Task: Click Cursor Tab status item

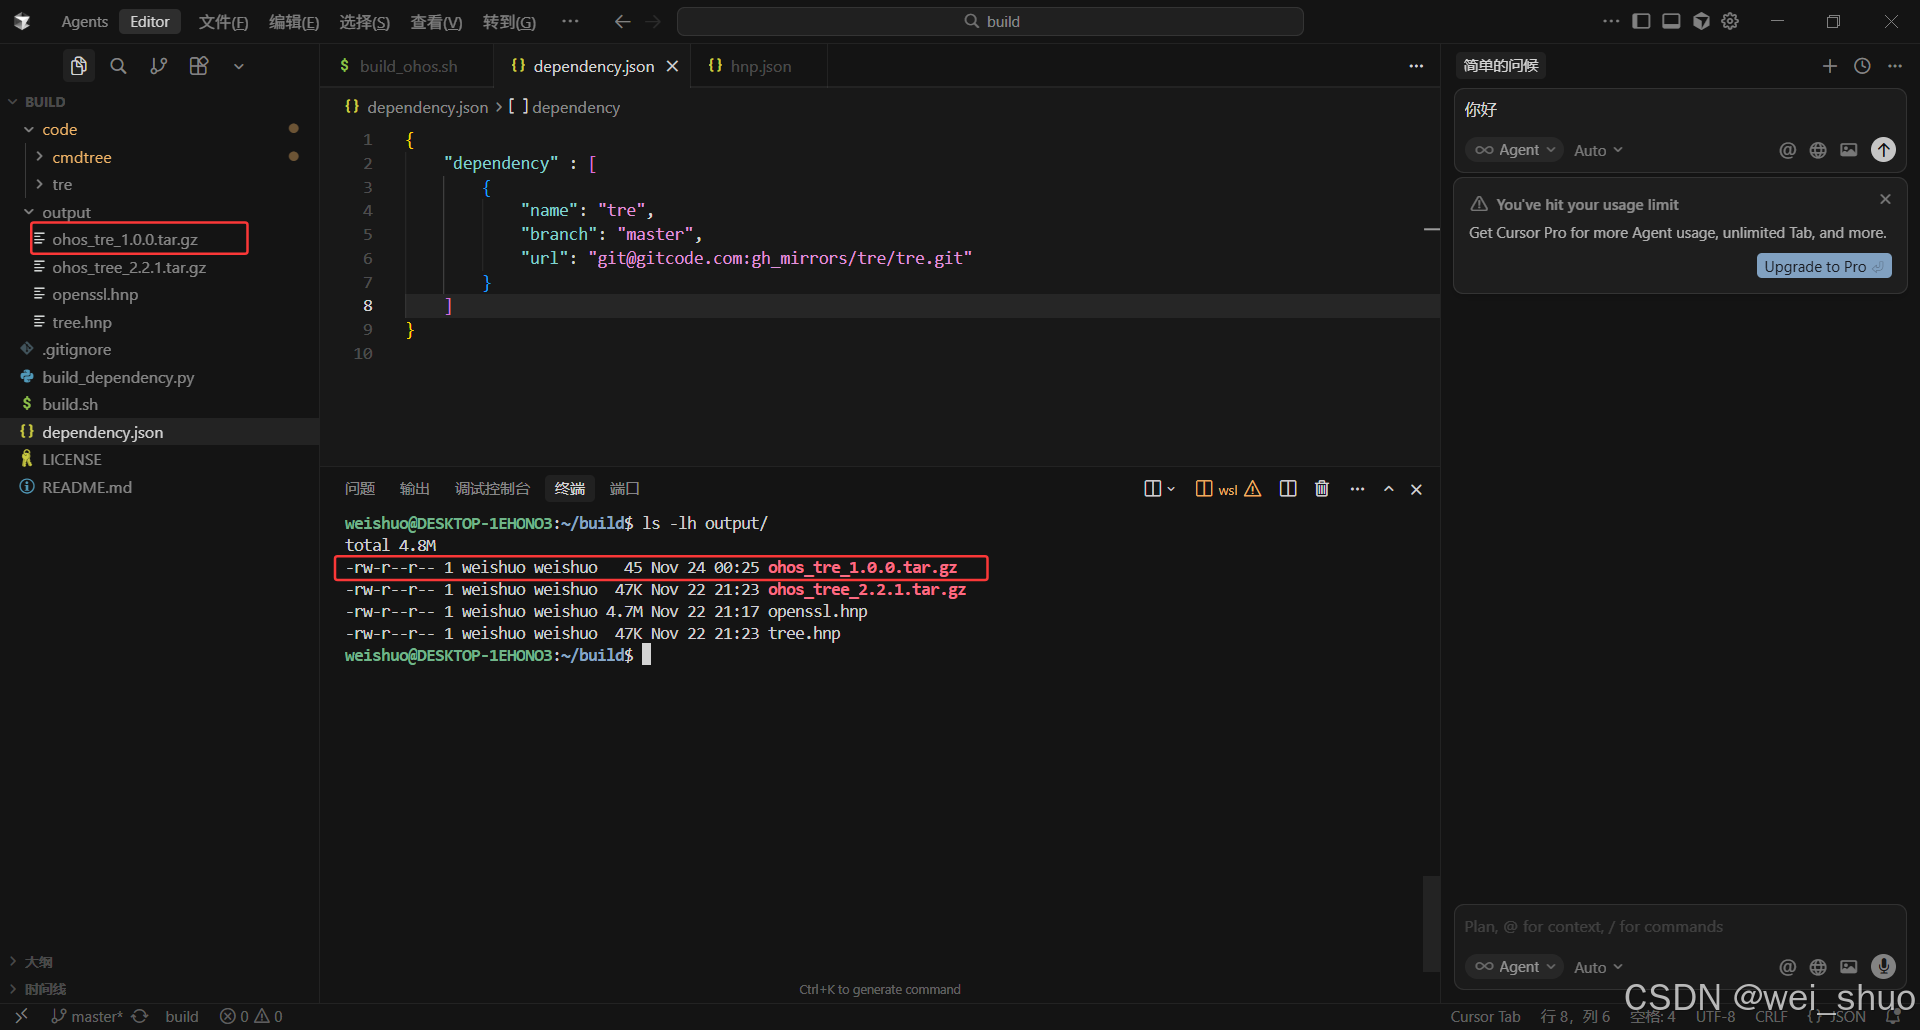Action: click(1485, 1016)
